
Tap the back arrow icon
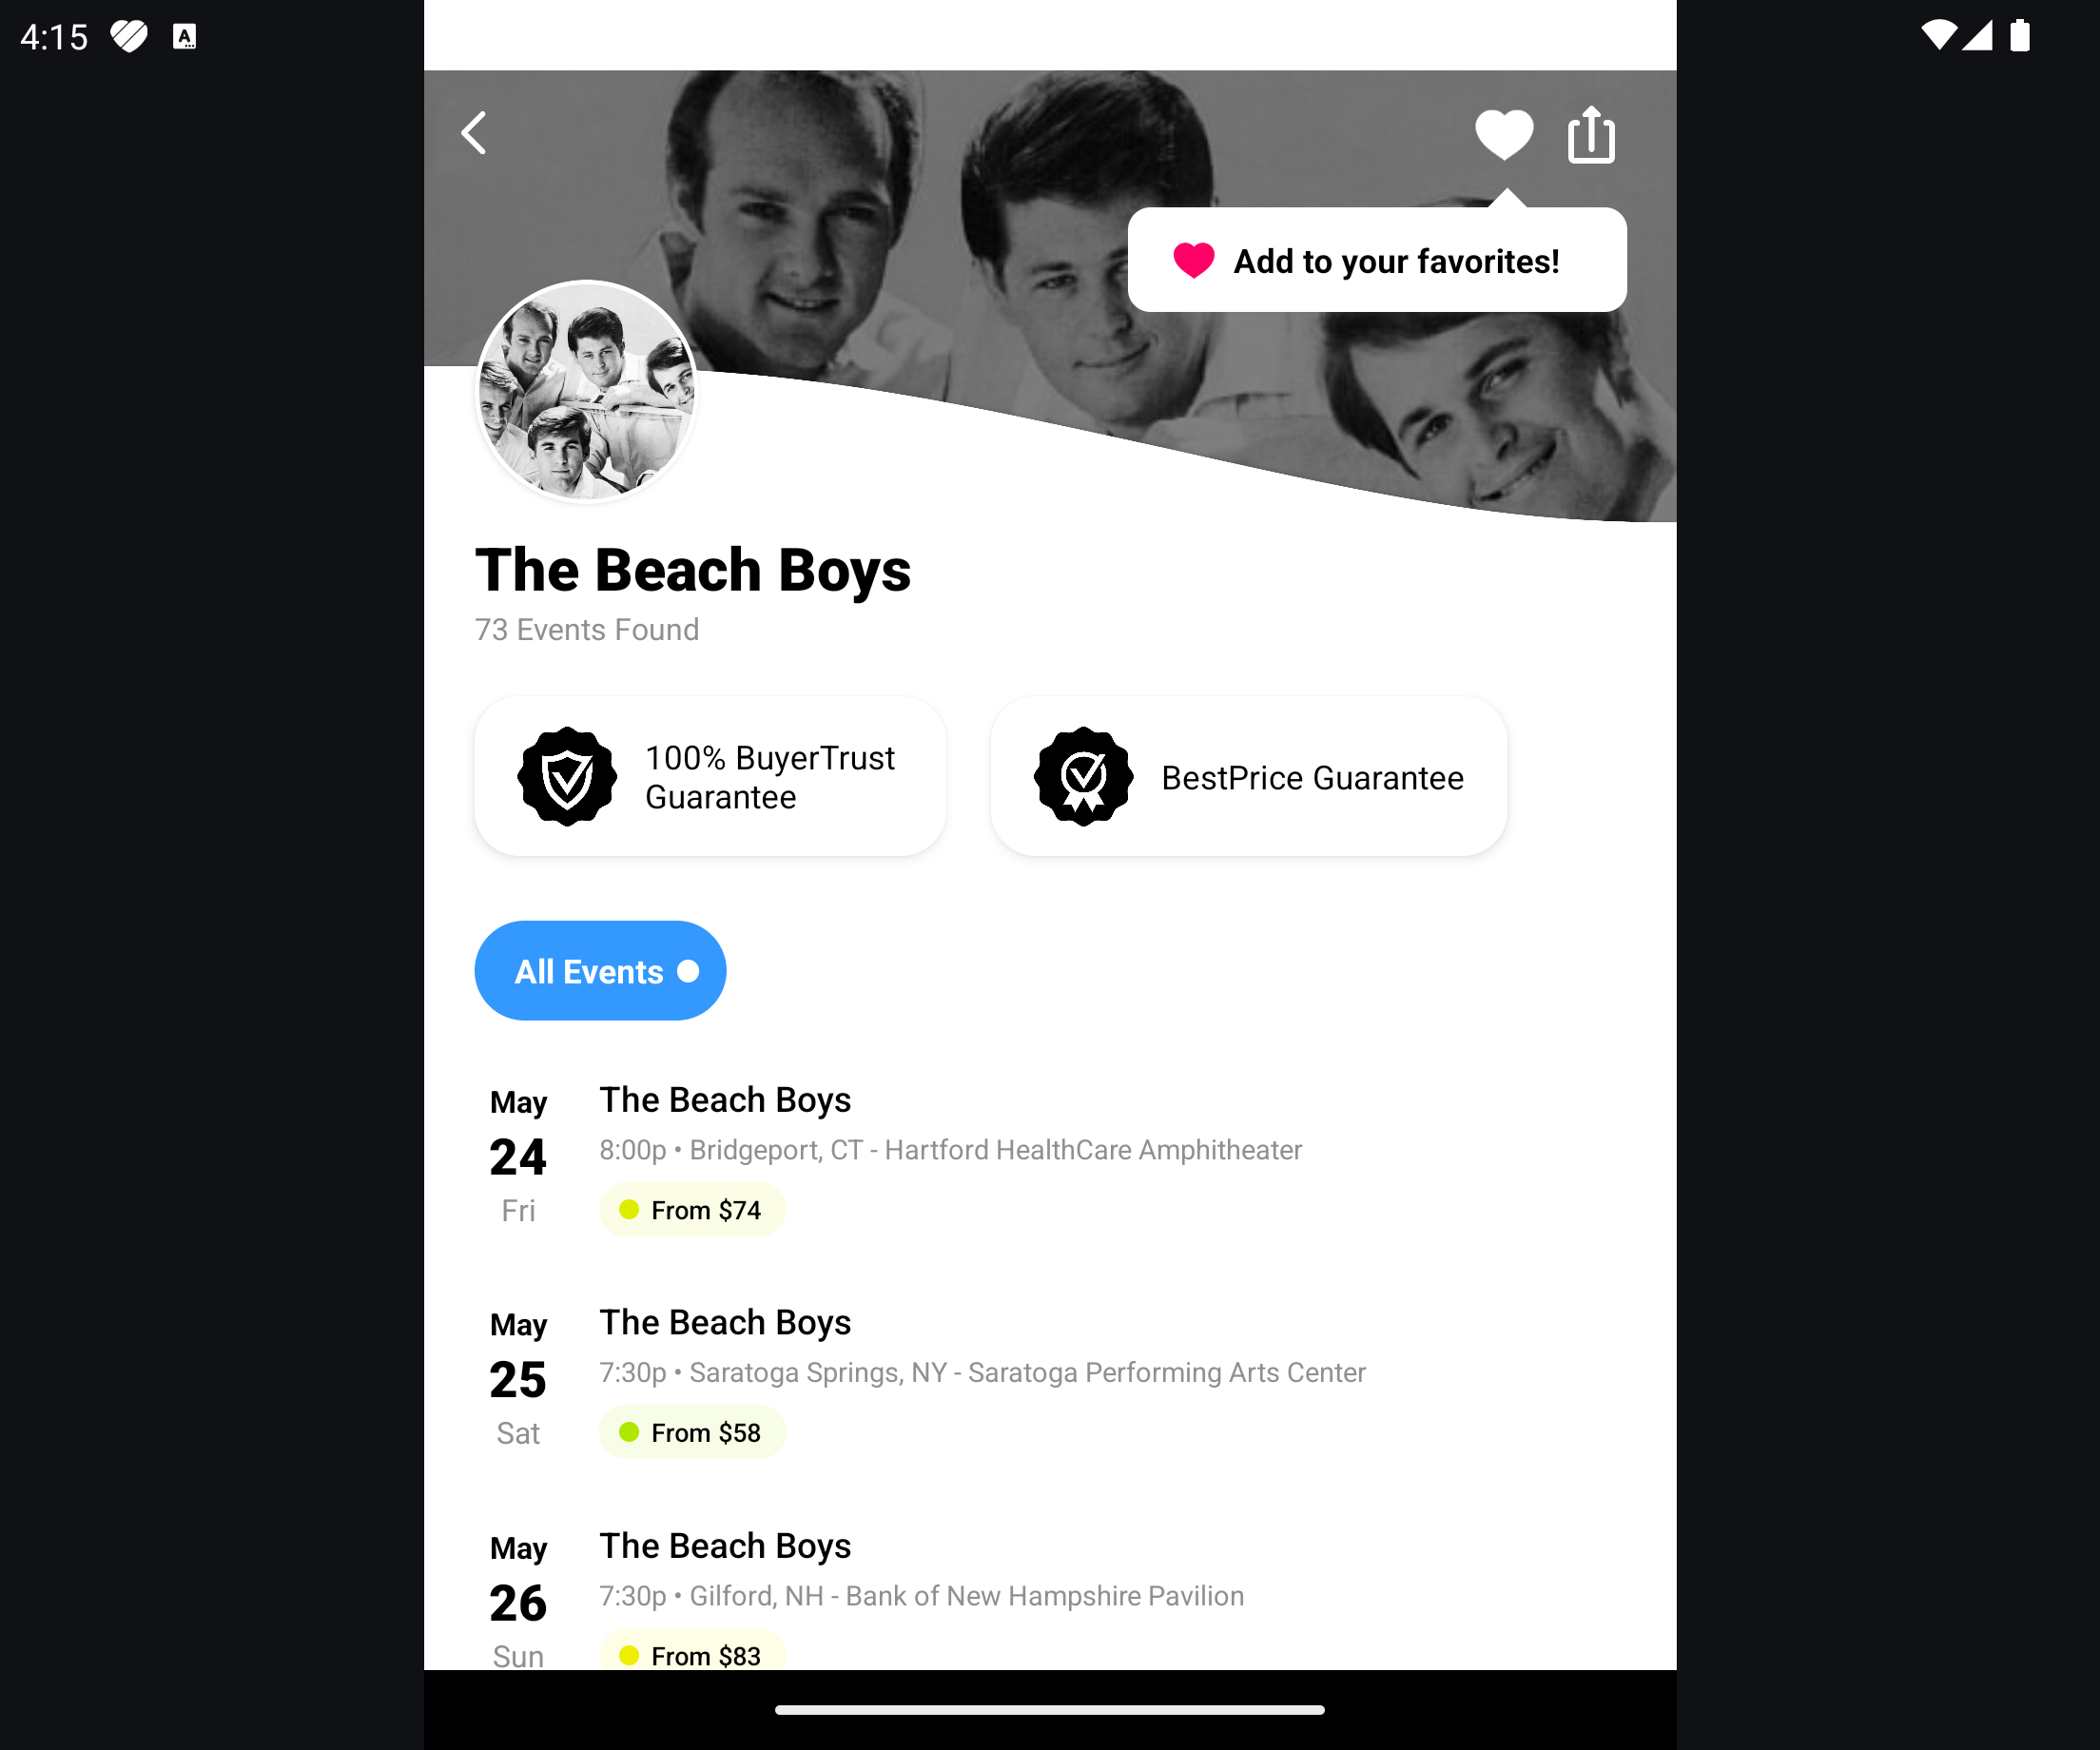pyautogui.click(x=474, y=133)
